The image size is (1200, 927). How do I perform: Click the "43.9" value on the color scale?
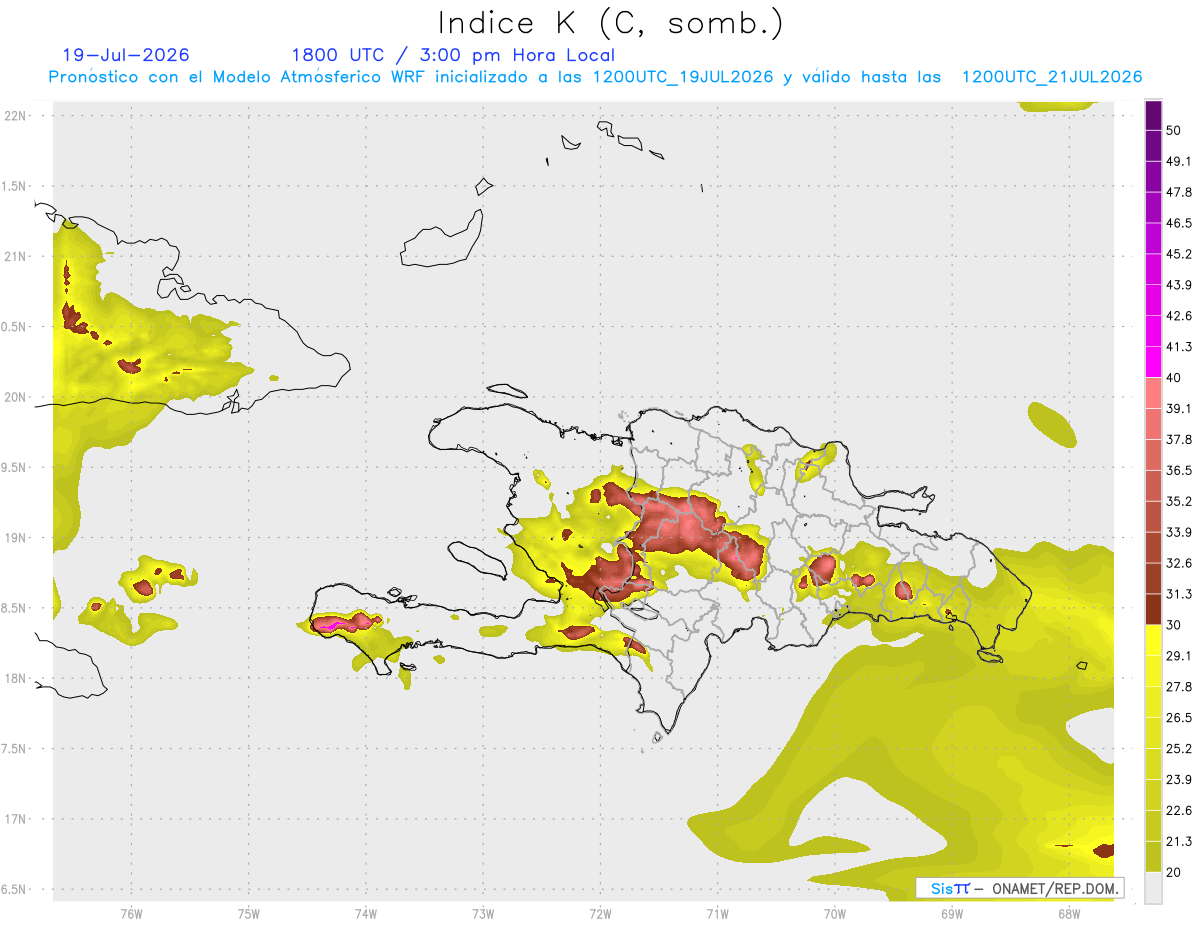(x=1178, y=285)
